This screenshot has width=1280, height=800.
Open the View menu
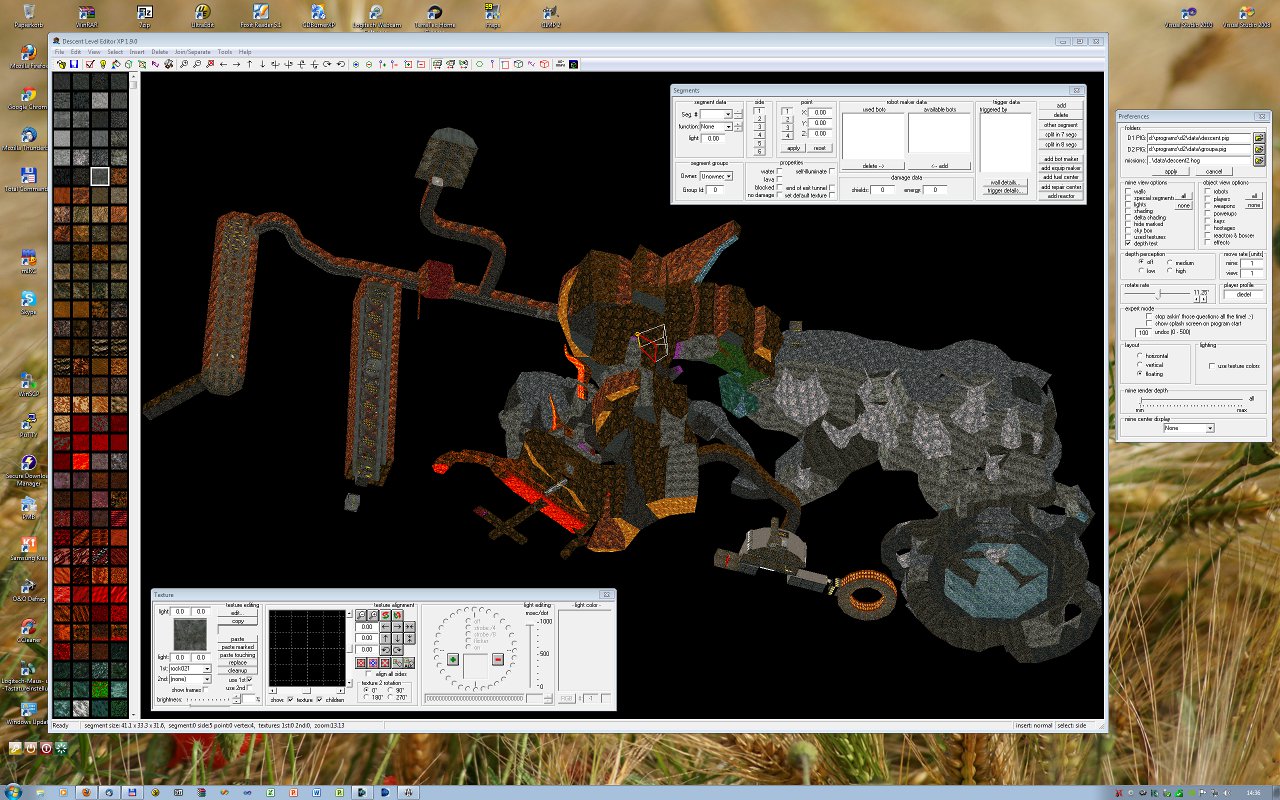tap(94, 52)
